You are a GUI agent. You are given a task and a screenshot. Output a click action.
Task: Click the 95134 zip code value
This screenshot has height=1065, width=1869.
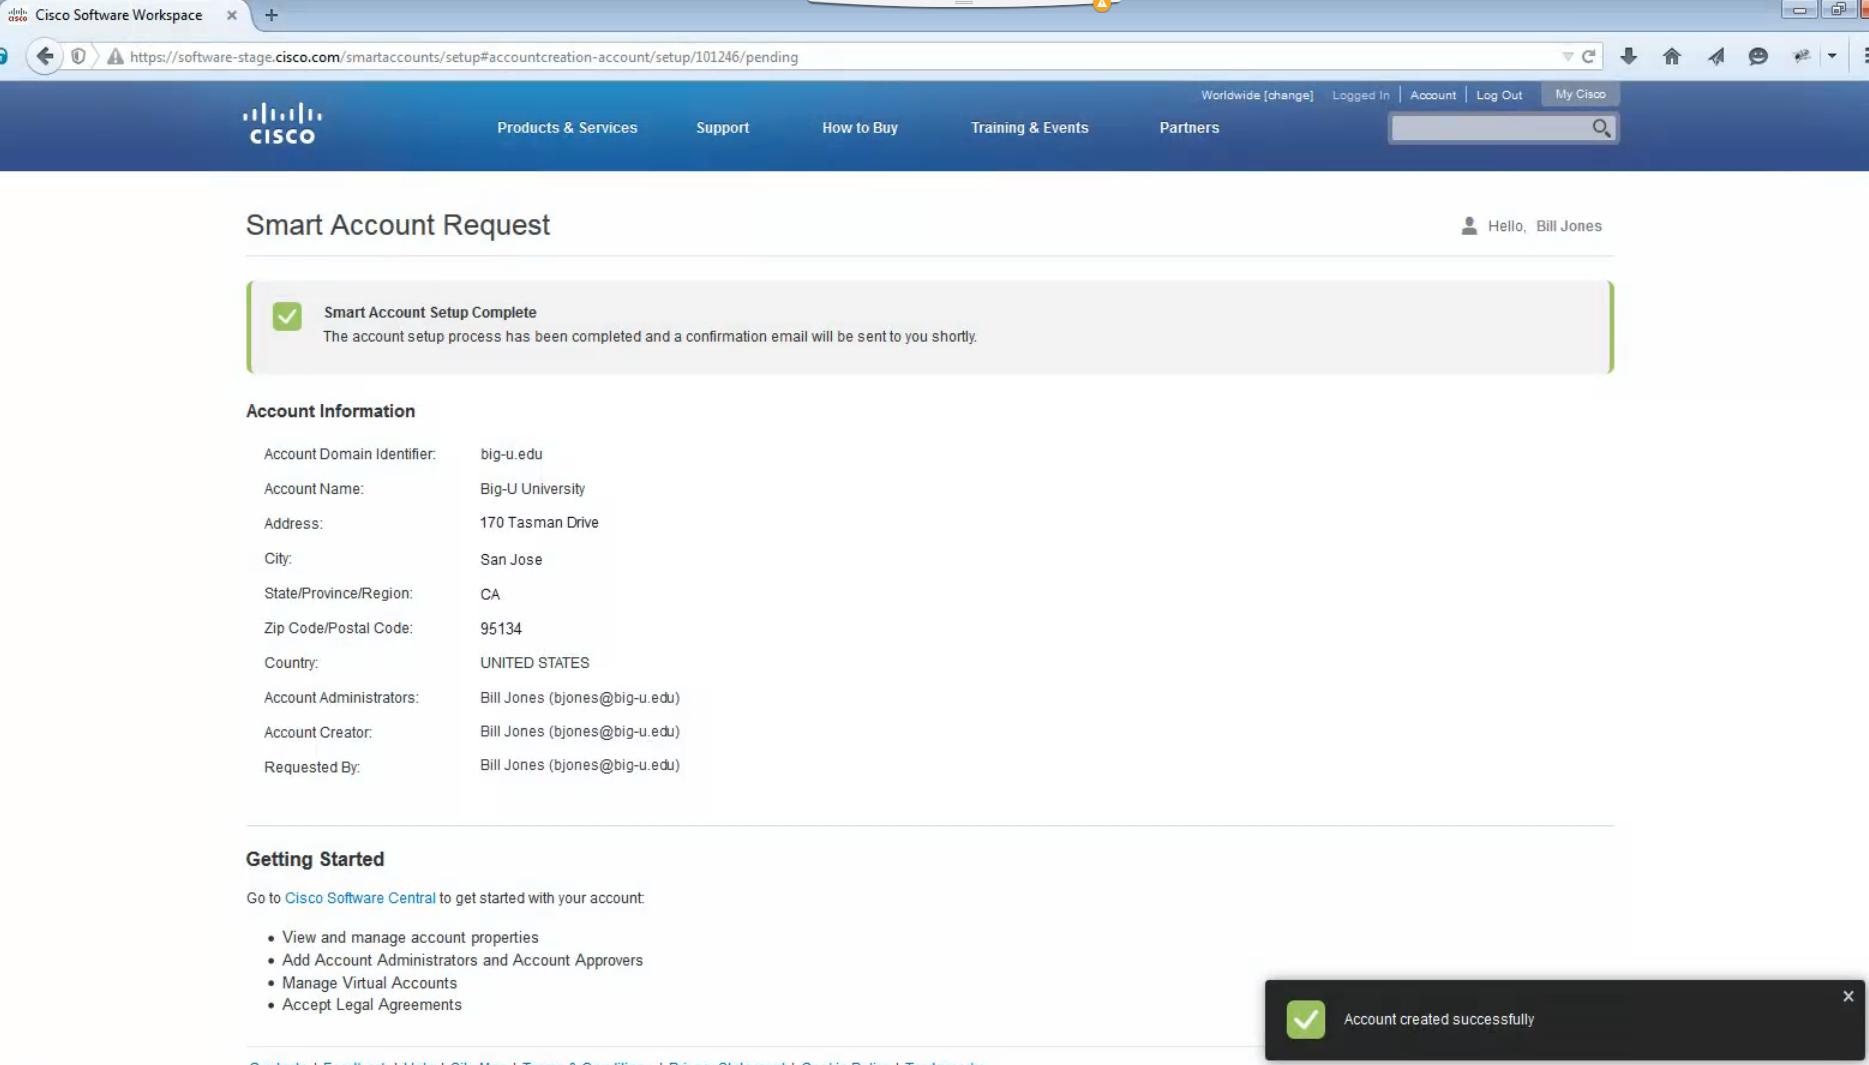pos(501,629)
